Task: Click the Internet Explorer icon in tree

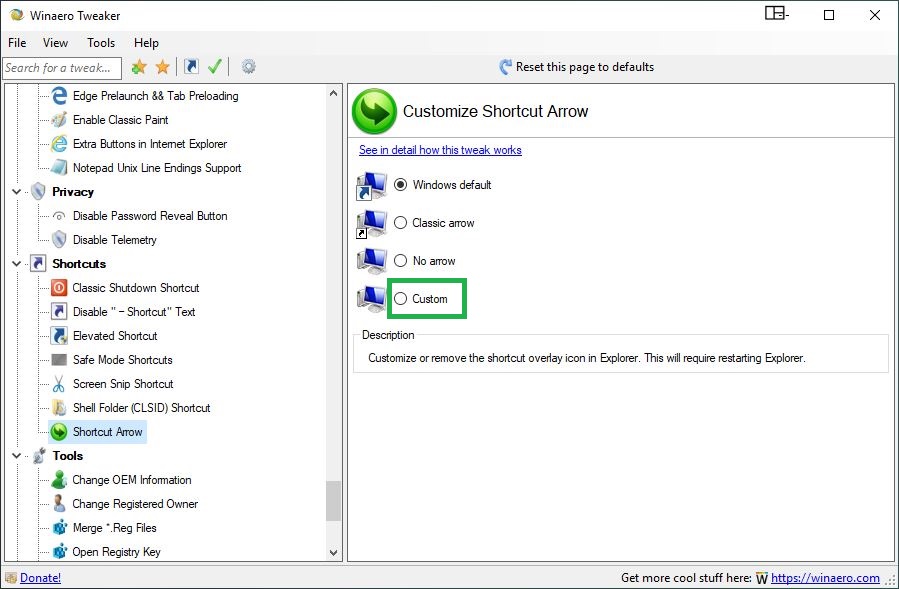Action: pyautogui.click(x=59, y=144)
